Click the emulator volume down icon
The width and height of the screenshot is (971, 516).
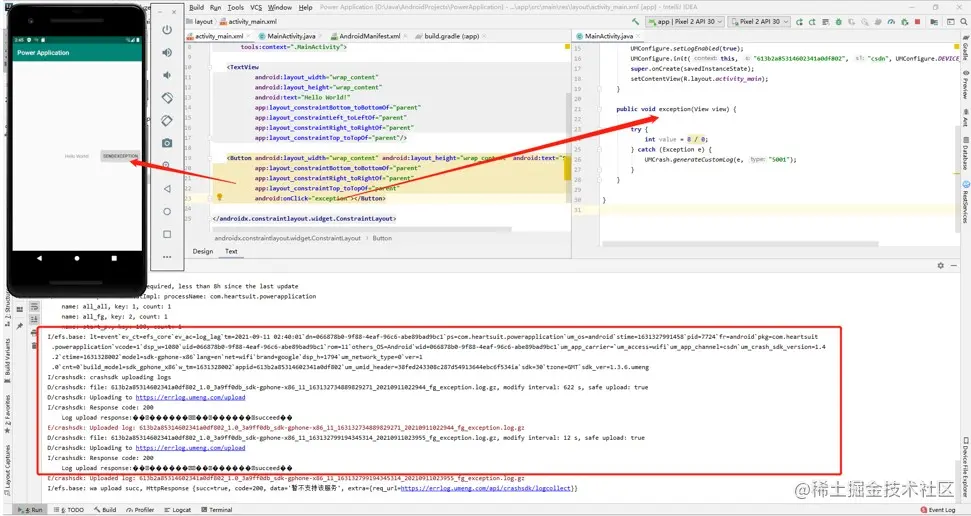[167, 75]
